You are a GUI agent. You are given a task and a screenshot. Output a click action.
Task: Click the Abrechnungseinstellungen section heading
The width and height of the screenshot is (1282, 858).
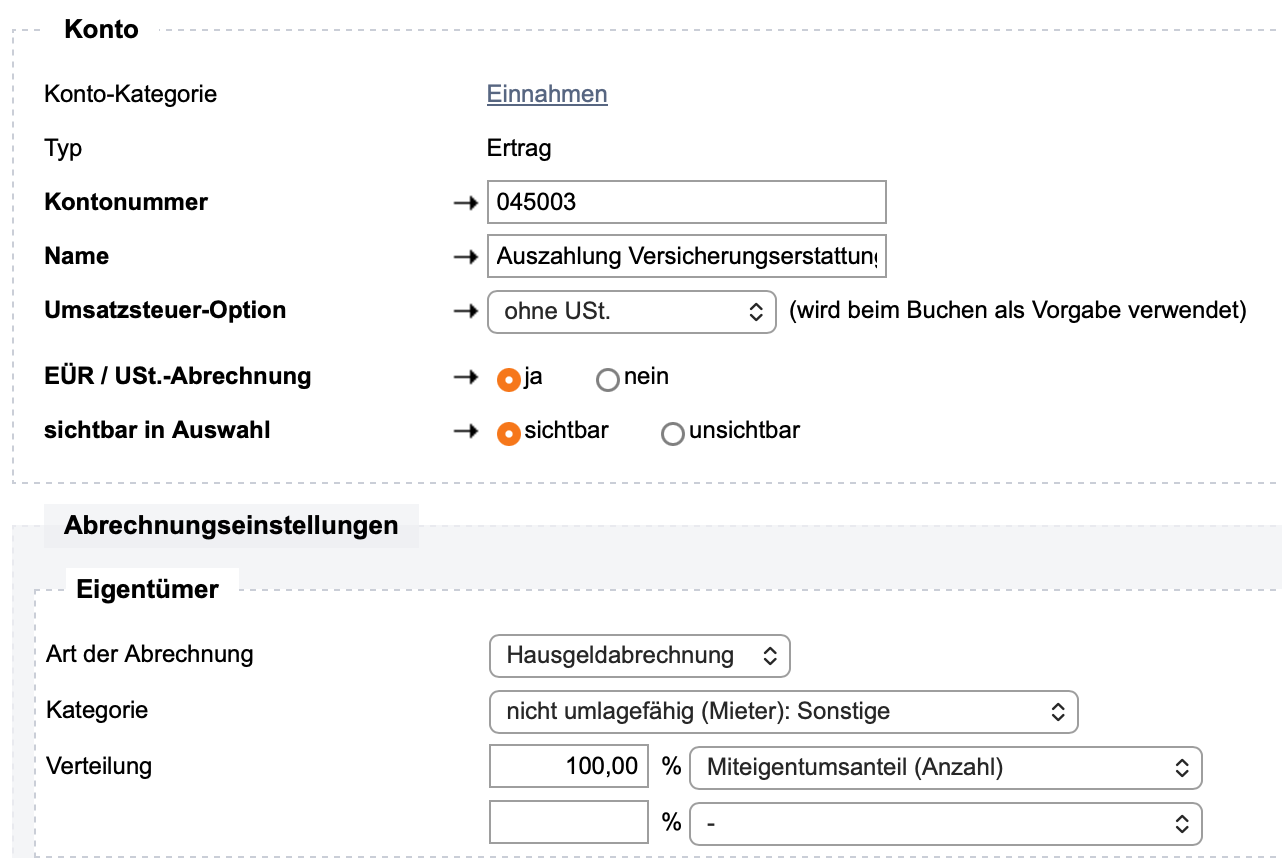pyautogui.click(x=231, y=525)
